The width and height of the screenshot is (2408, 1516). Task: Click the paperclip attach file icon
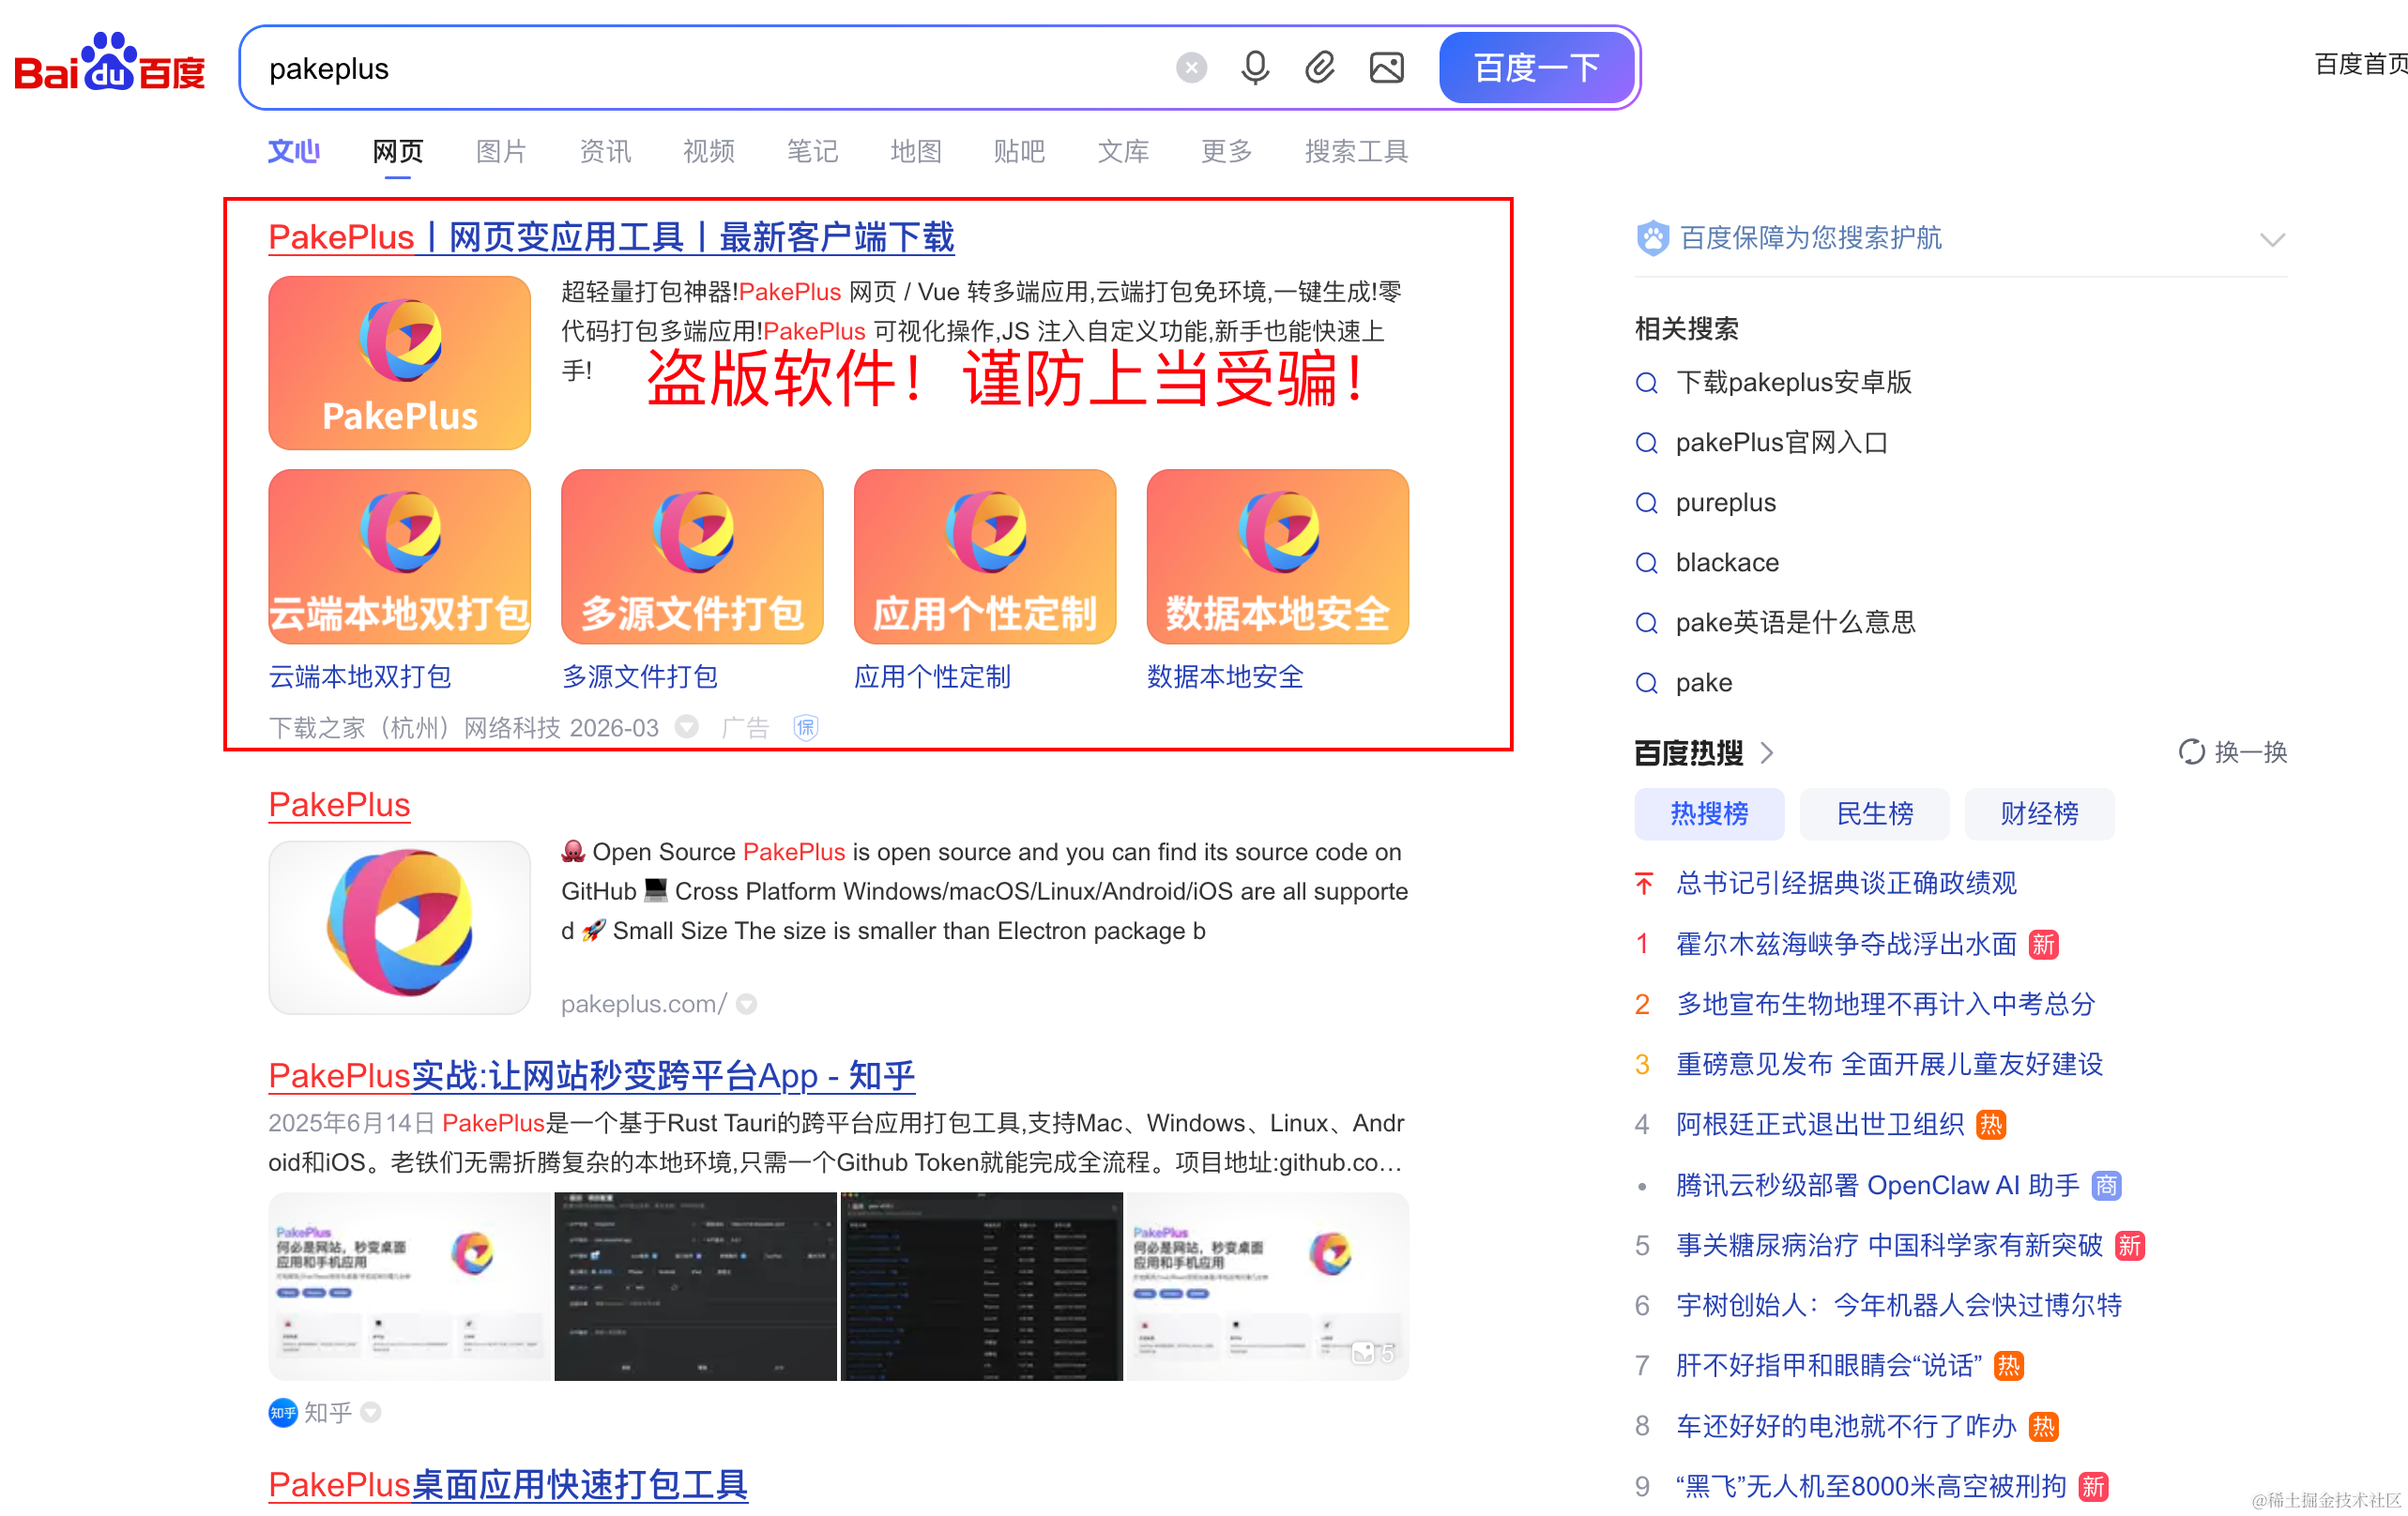[x=1320, y=68]
